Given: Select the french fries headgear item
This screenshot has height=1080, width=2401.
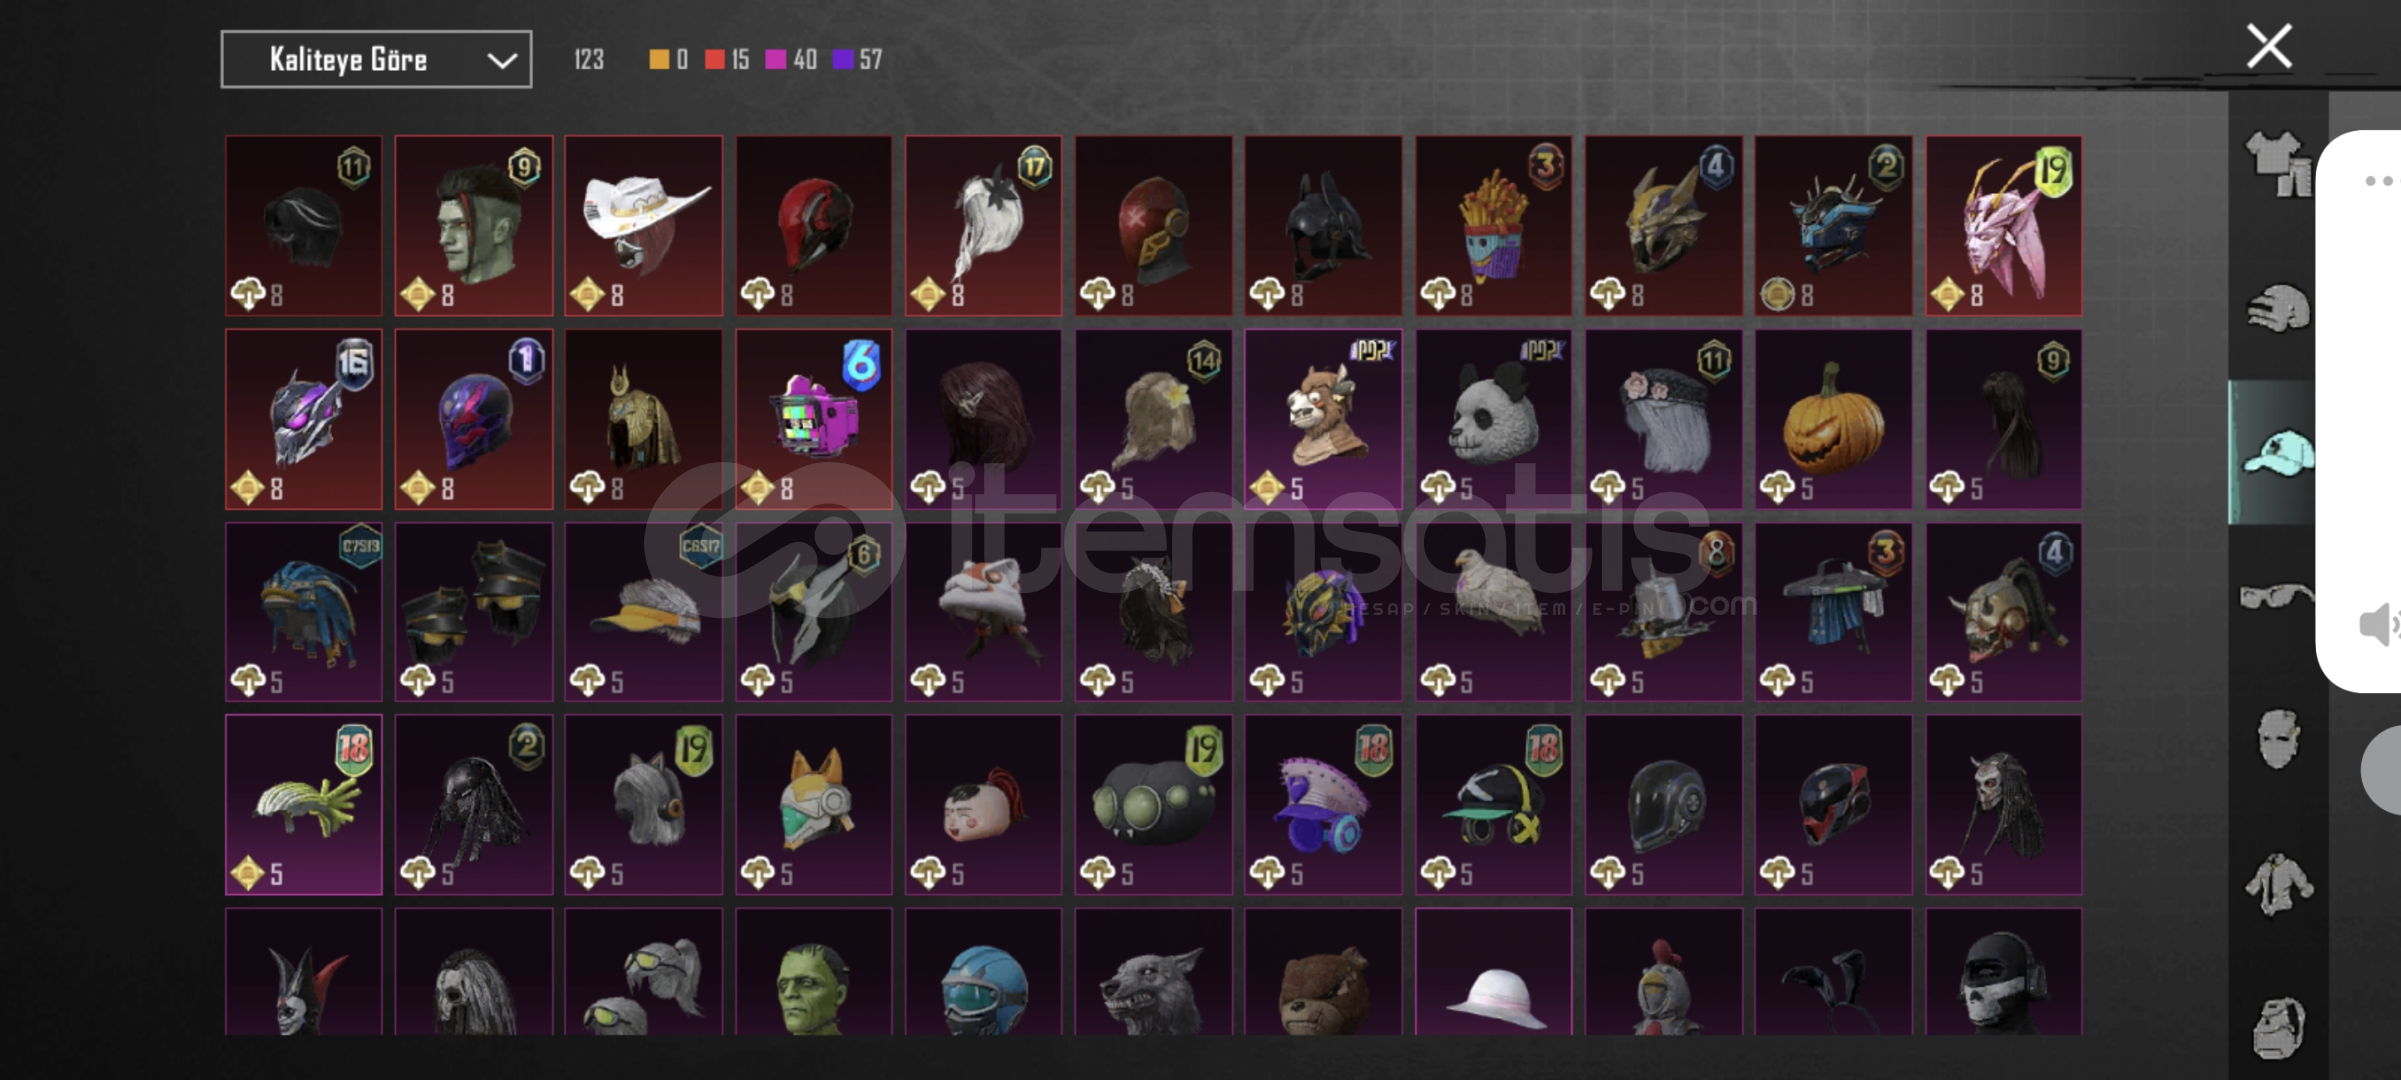Looking at the screenshot, I should point(1493,226).
